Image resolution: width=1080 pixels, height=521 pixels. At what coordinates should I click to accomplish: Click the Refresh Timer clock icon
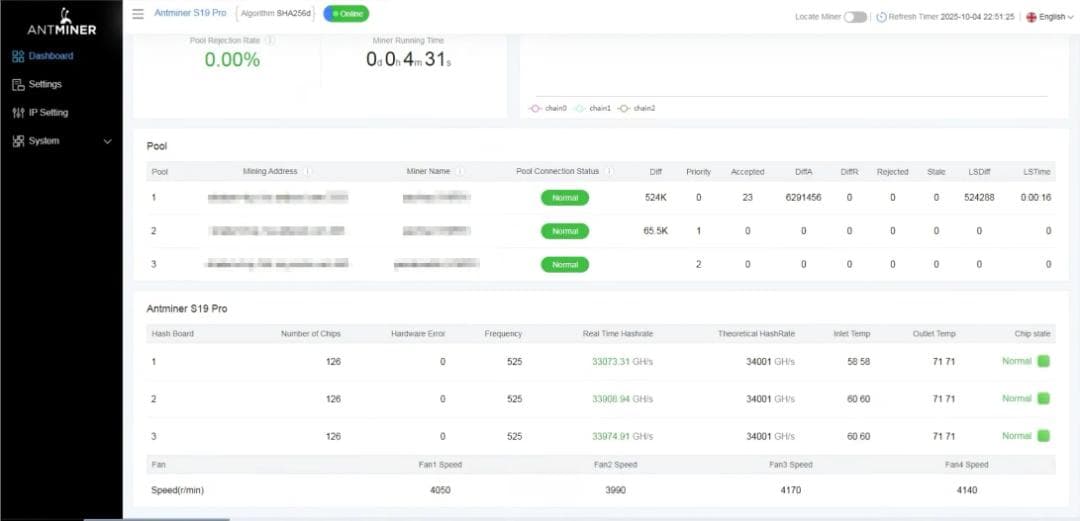[882, 17]
